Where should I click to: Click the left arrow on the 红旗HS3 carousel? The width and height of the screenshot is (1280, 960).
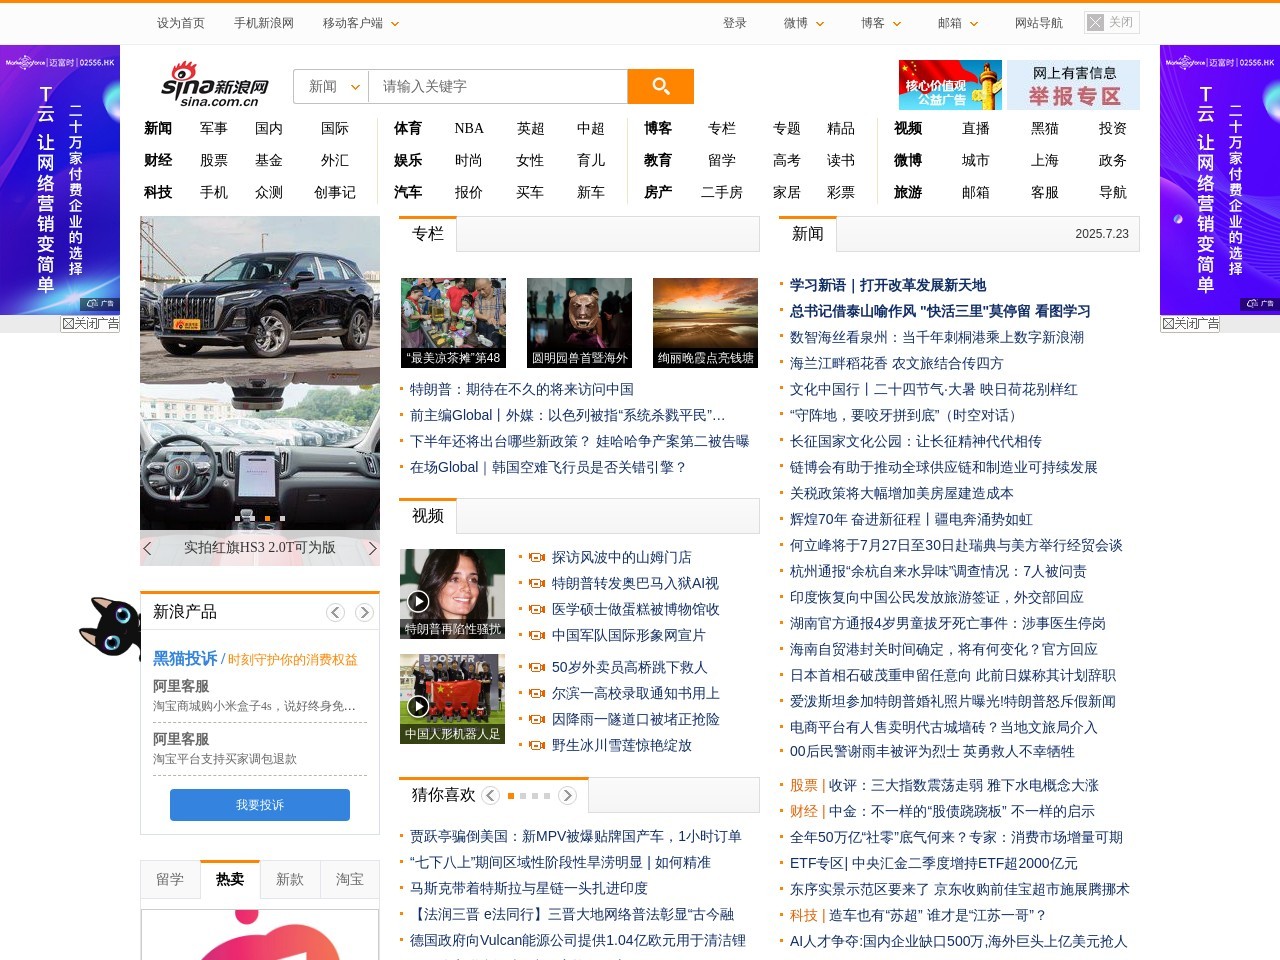[147, 548]
